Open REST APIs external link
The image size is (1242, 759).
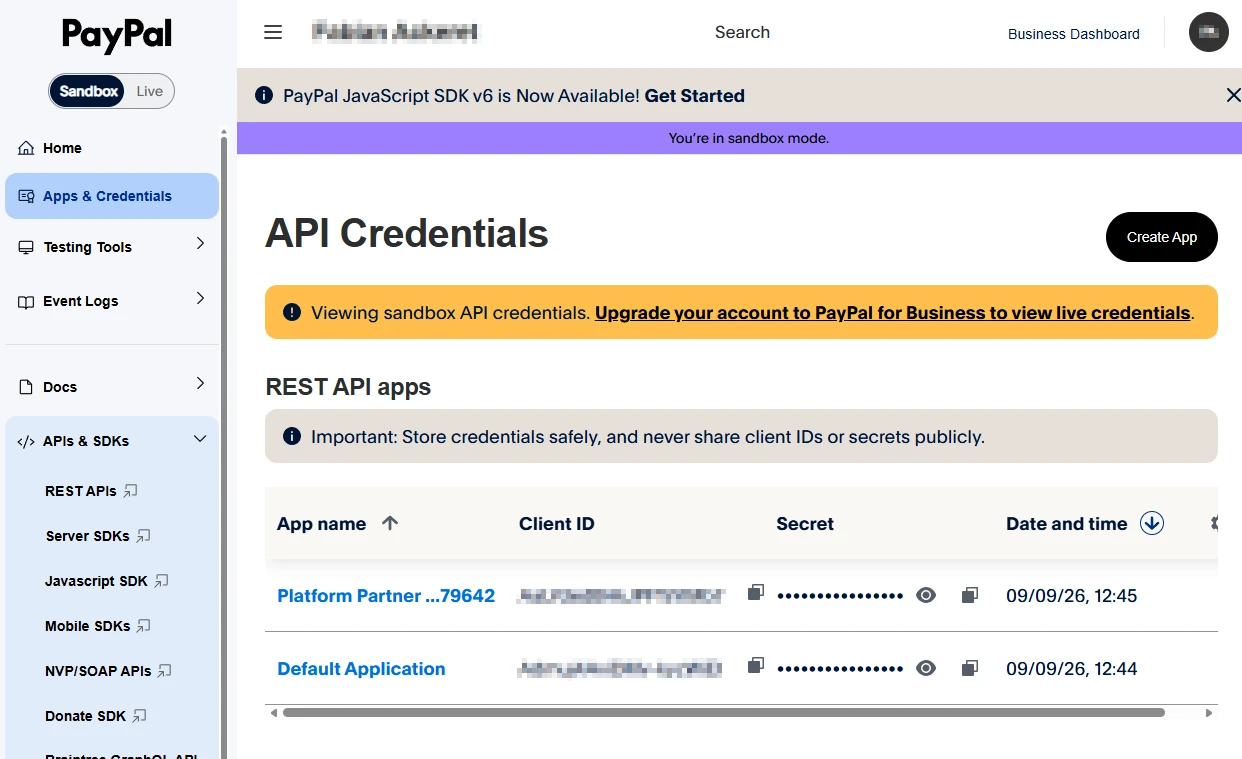tap(91, 491)
